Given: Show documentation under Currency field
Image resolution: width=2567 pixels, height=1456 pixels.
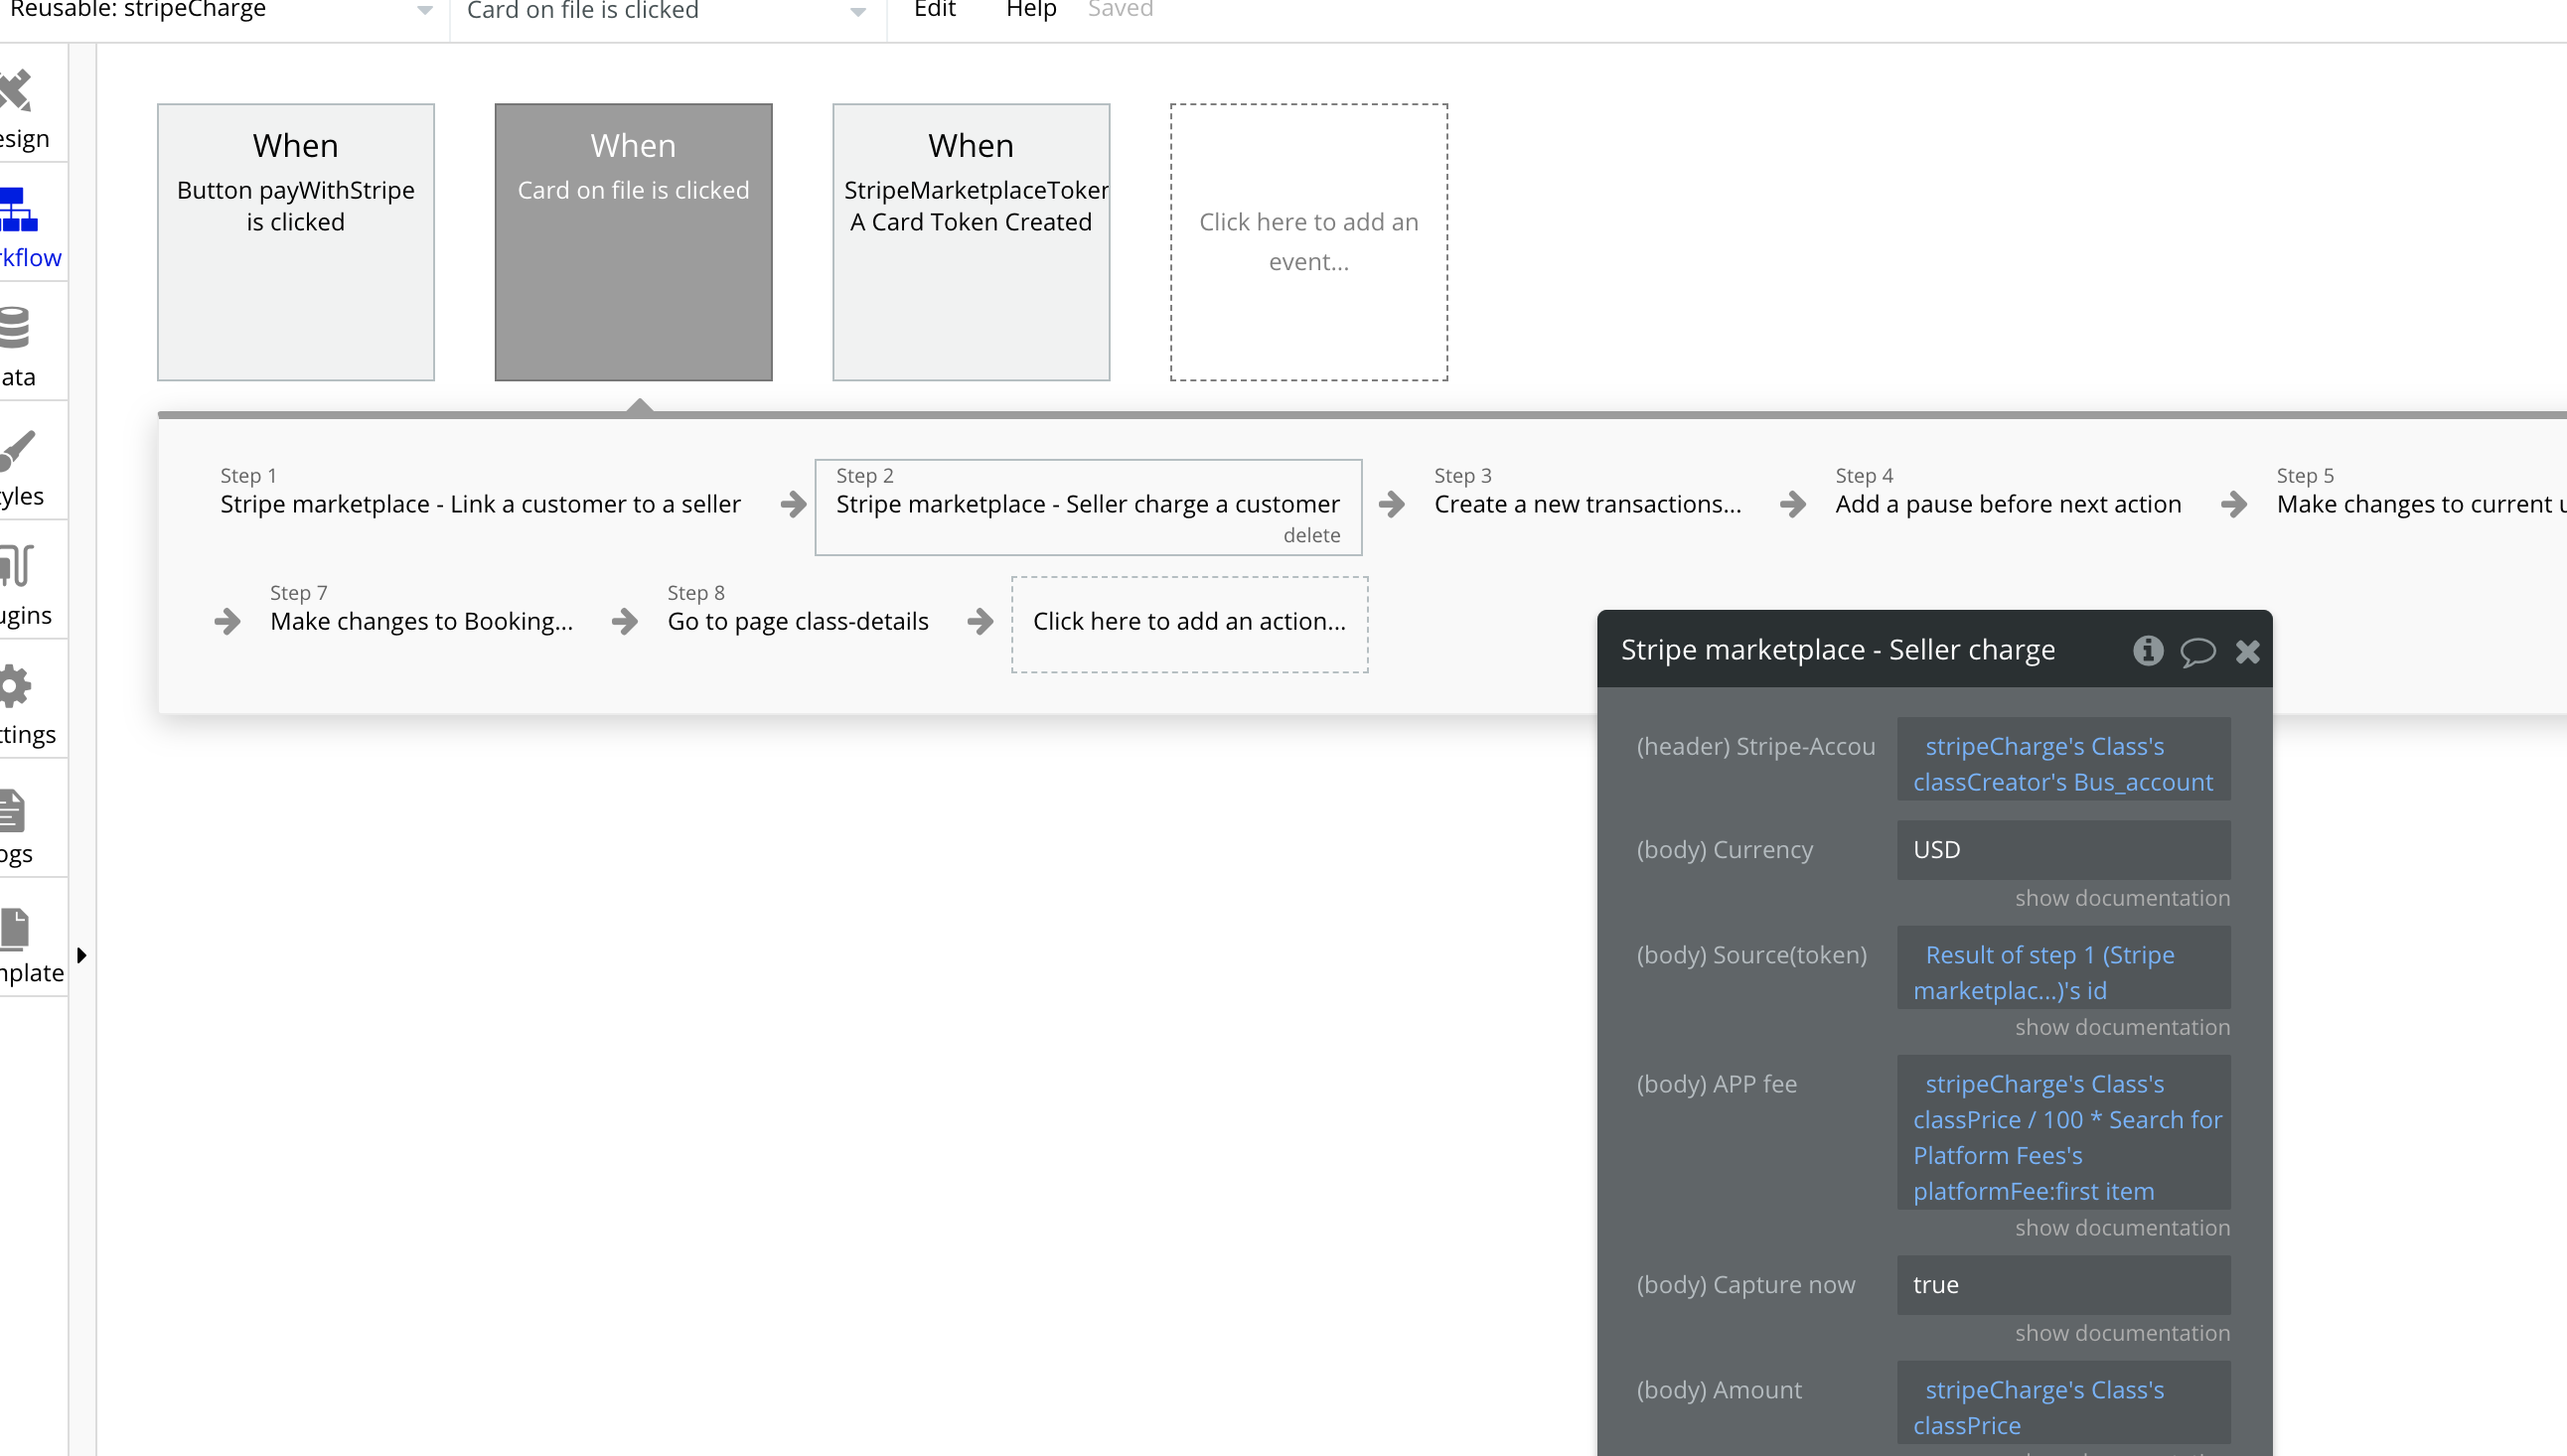Looking at the screenshot, I should 2122,898.
